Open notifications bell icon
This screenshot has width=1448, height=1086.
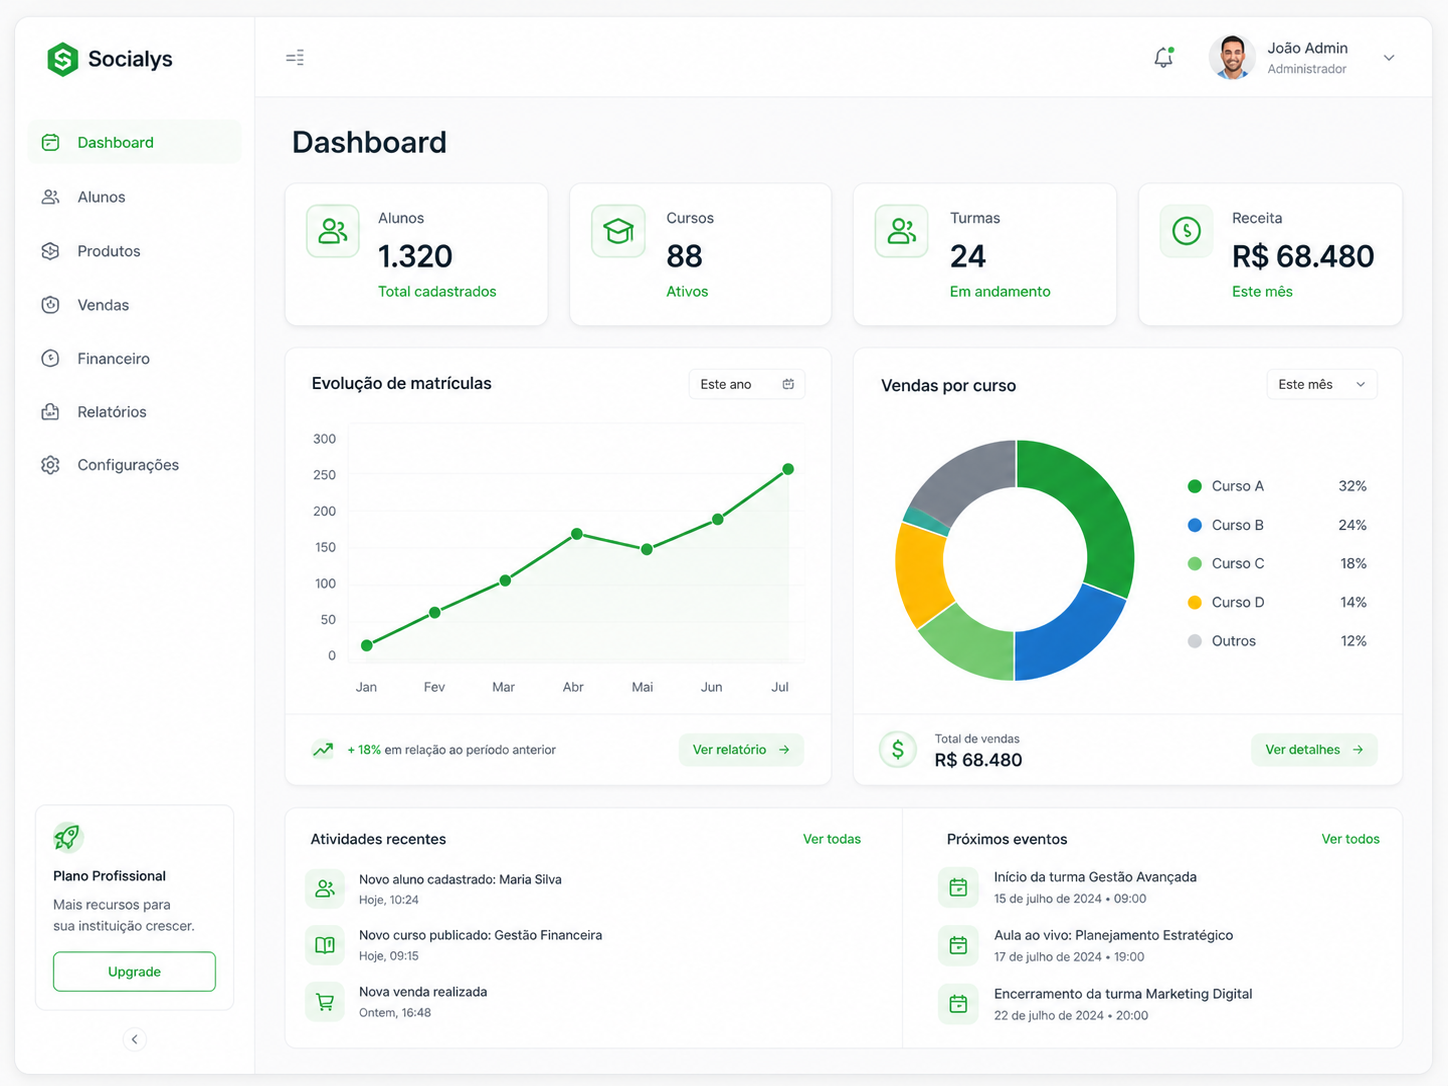pyautogui.click(x=1163, y=58)
